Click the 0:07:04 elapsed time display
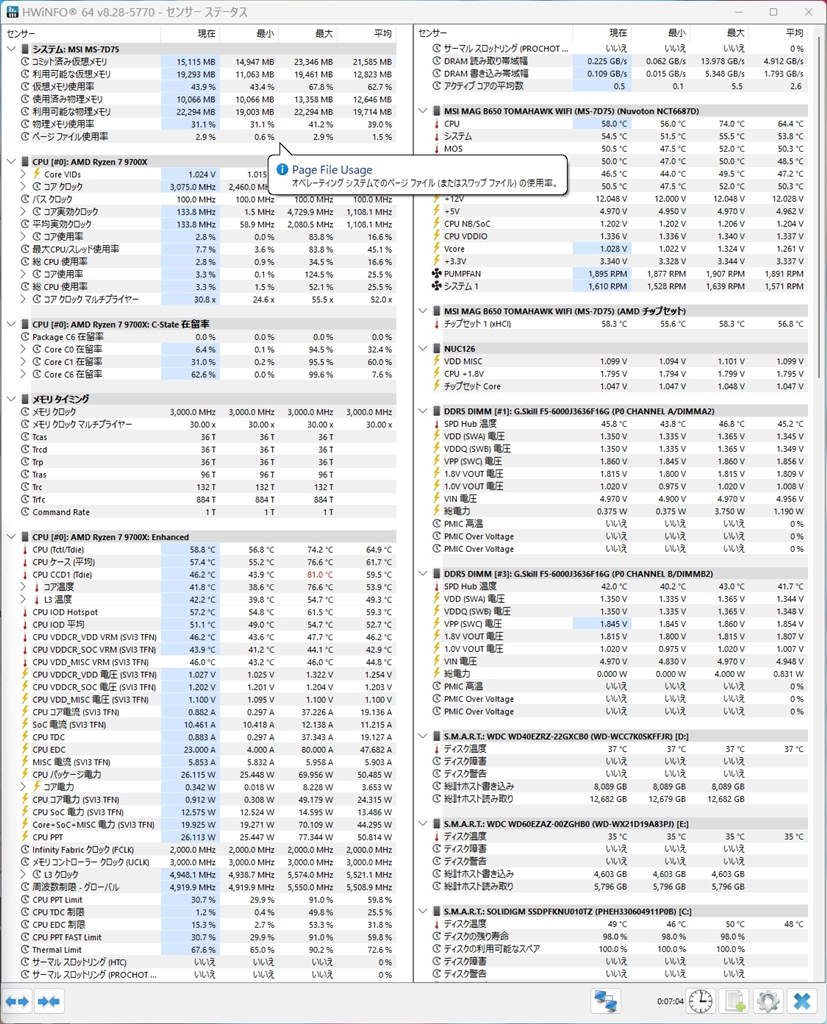 (670, 1001)
